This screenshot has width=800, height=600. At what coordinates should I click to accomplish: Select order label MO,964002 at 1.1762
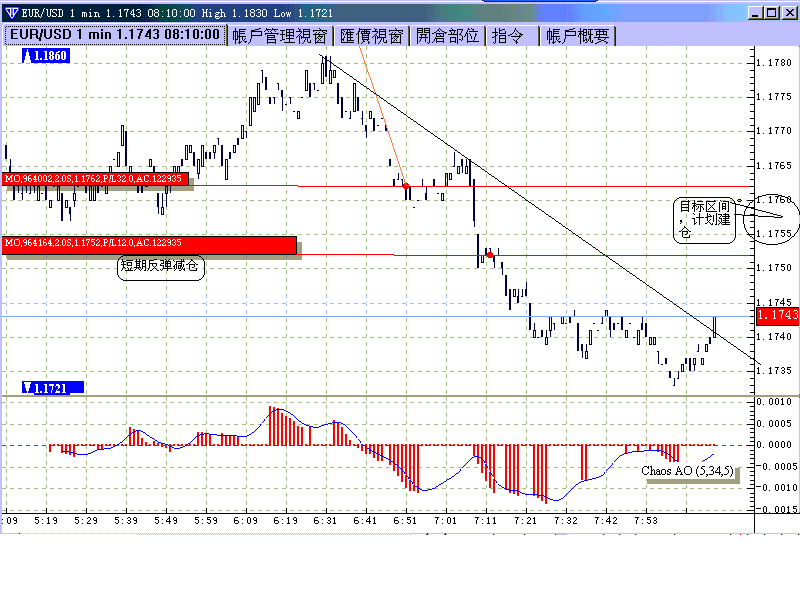coord(95,179)
